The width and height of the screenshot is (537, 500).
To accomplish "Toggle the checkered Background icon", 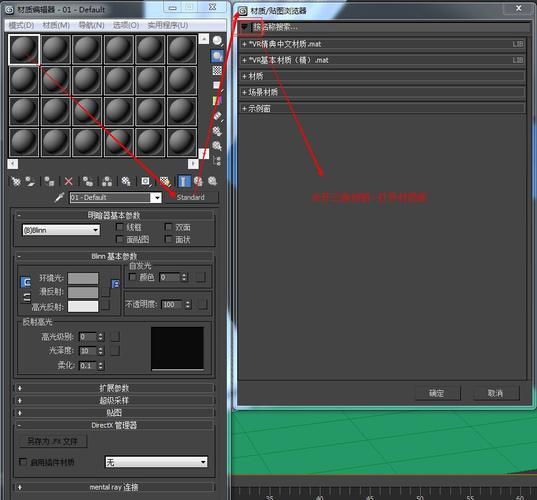I will click(217, 71).
